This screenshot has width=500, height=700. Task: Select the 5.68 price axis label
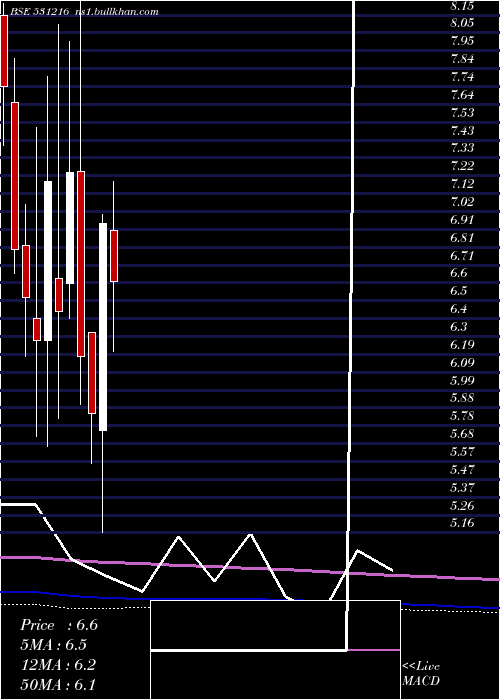click(x=462, y=434)
